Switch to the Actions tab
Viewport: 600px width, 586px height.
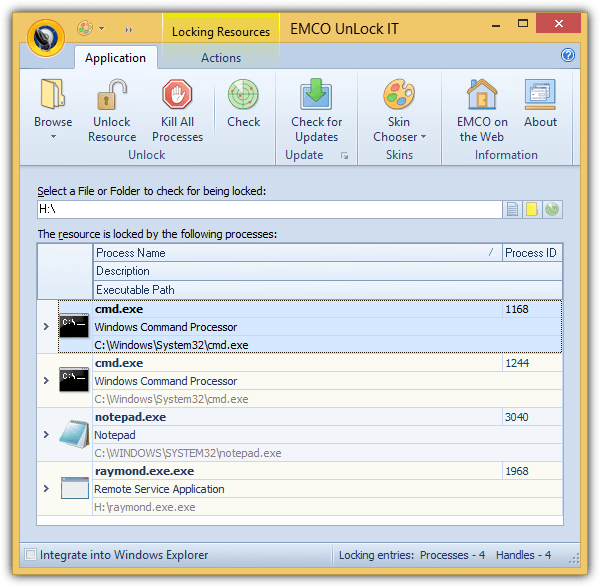221,58
